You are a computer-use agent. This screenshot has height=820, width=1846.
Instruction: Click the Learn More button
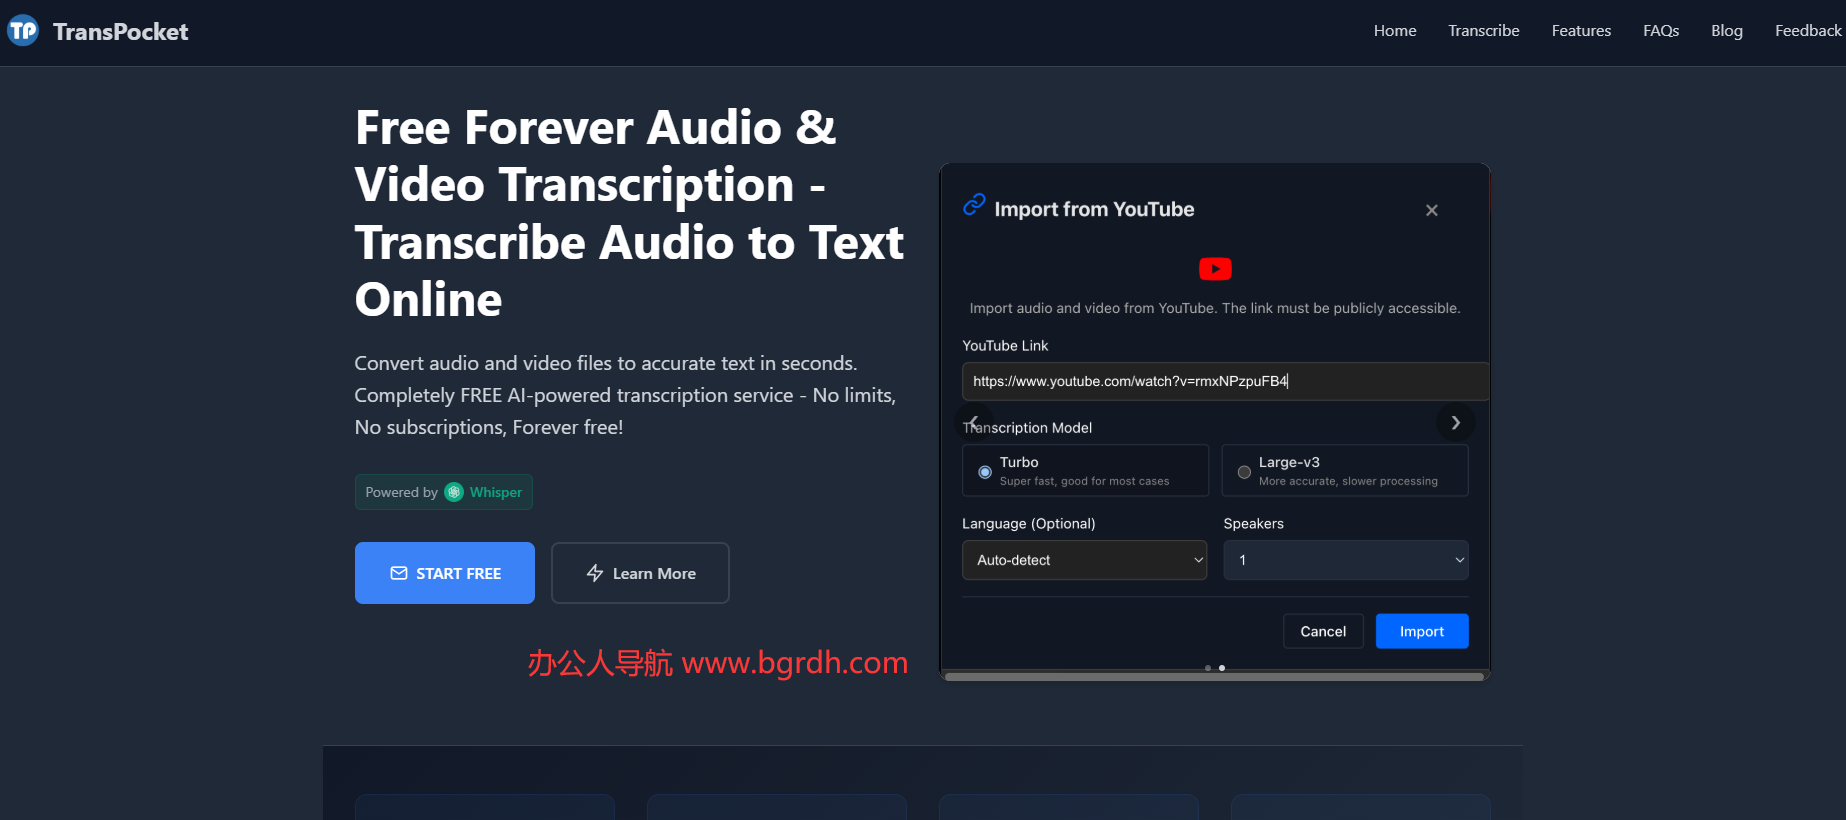pyautogui.click(x=640, y=573)
